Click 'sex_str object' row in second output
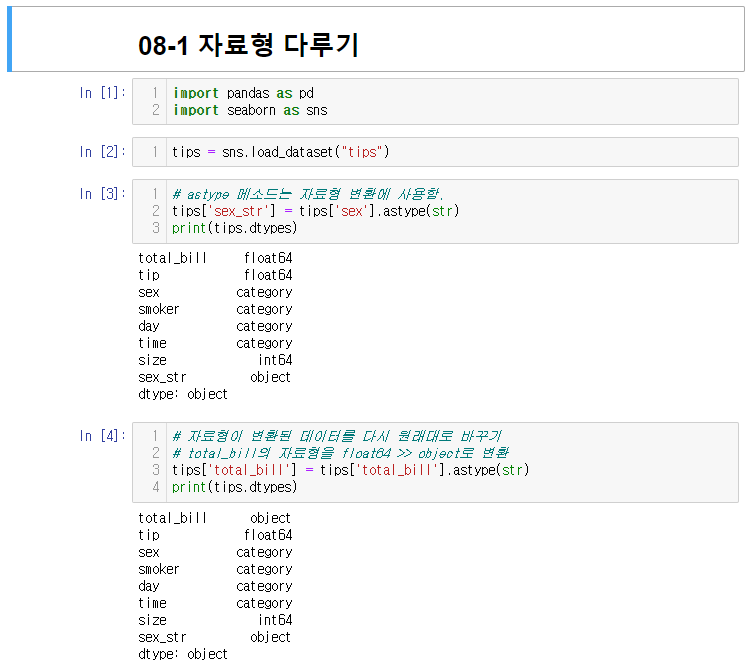Screen dimensions: 749x667 (214, 637)
